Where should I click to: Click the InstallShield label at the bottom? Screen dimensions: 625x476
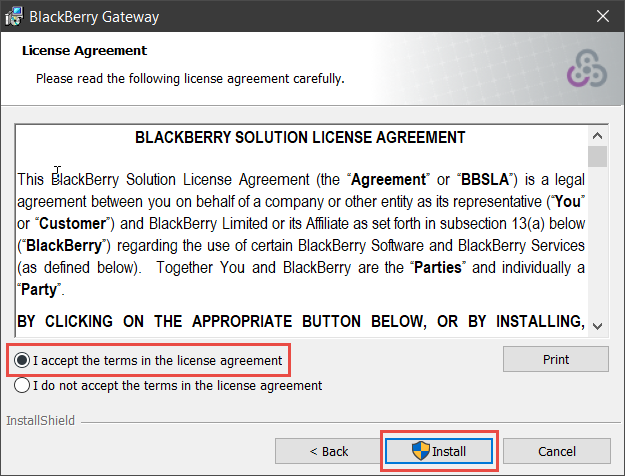(x=41, y=421)
